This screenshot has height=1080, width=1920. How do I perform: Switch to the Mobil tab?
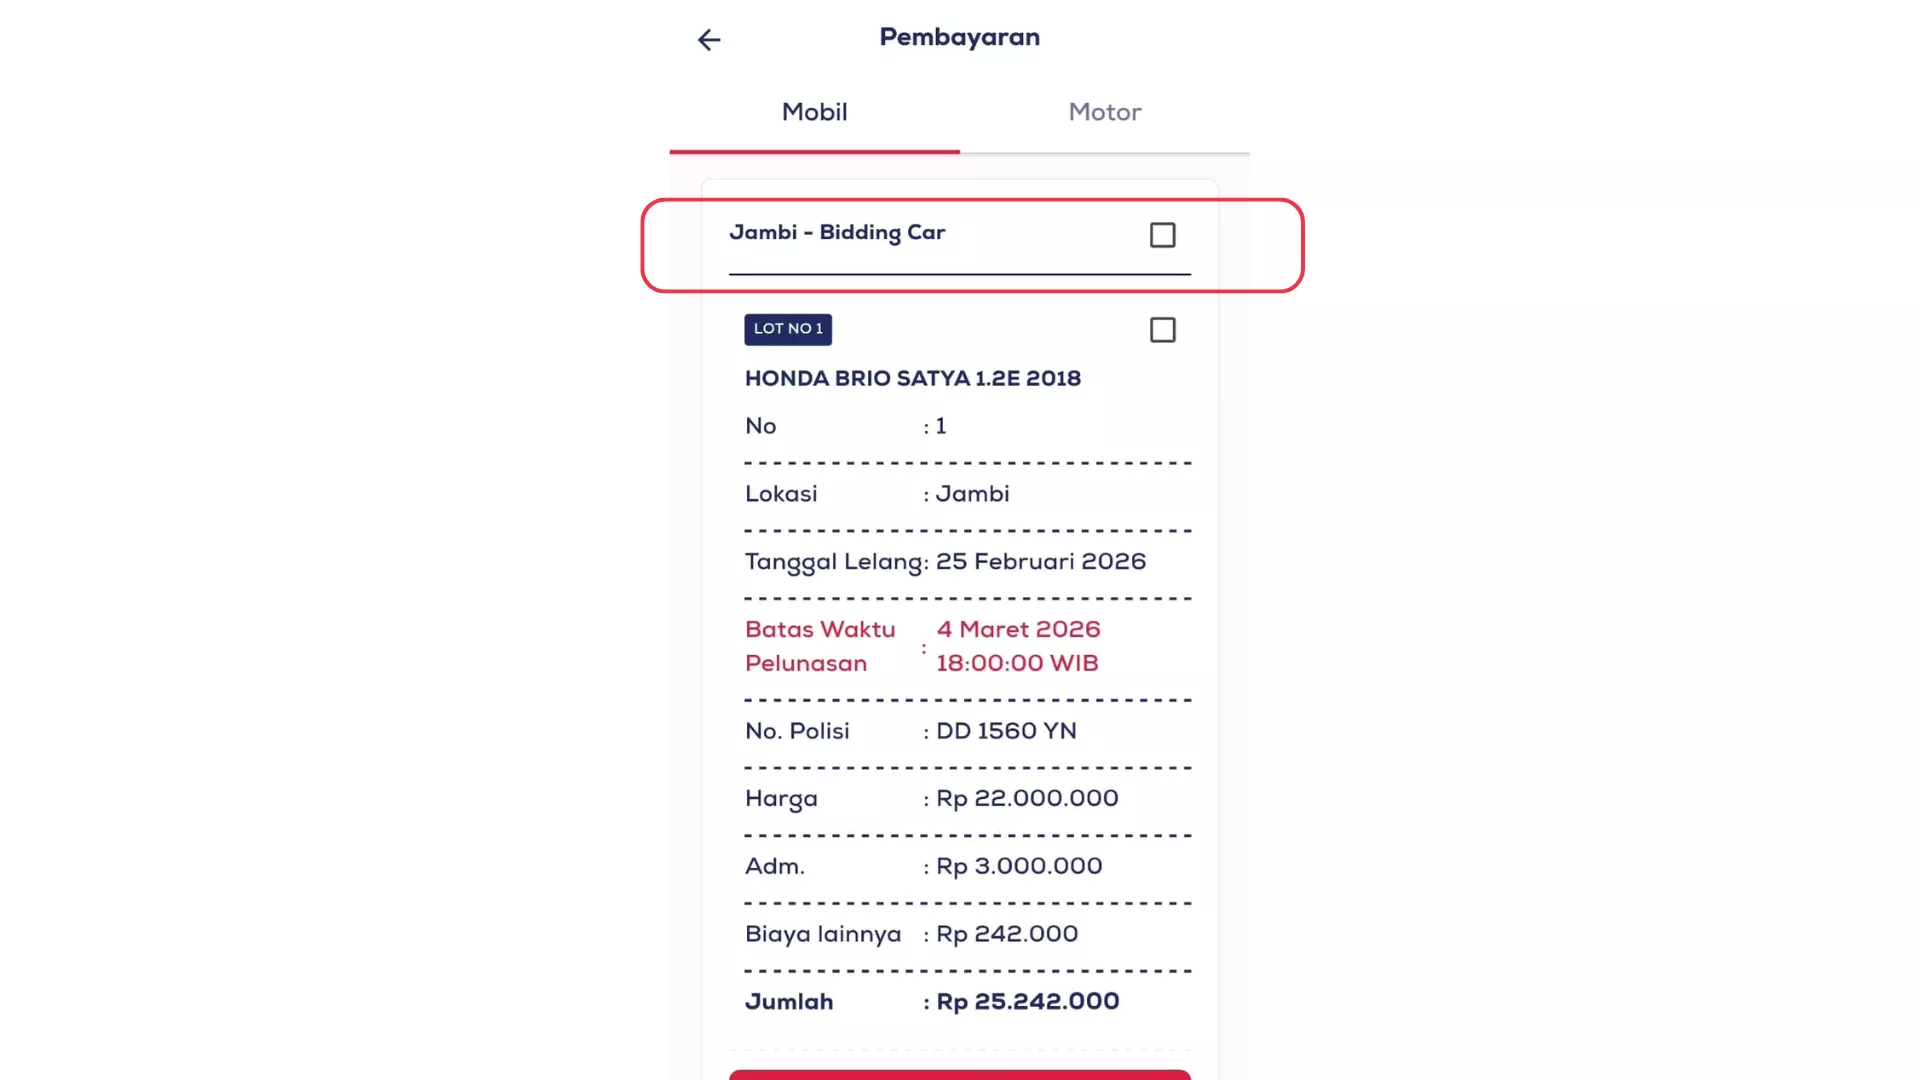pyautogui.click(x=814, y=112)
